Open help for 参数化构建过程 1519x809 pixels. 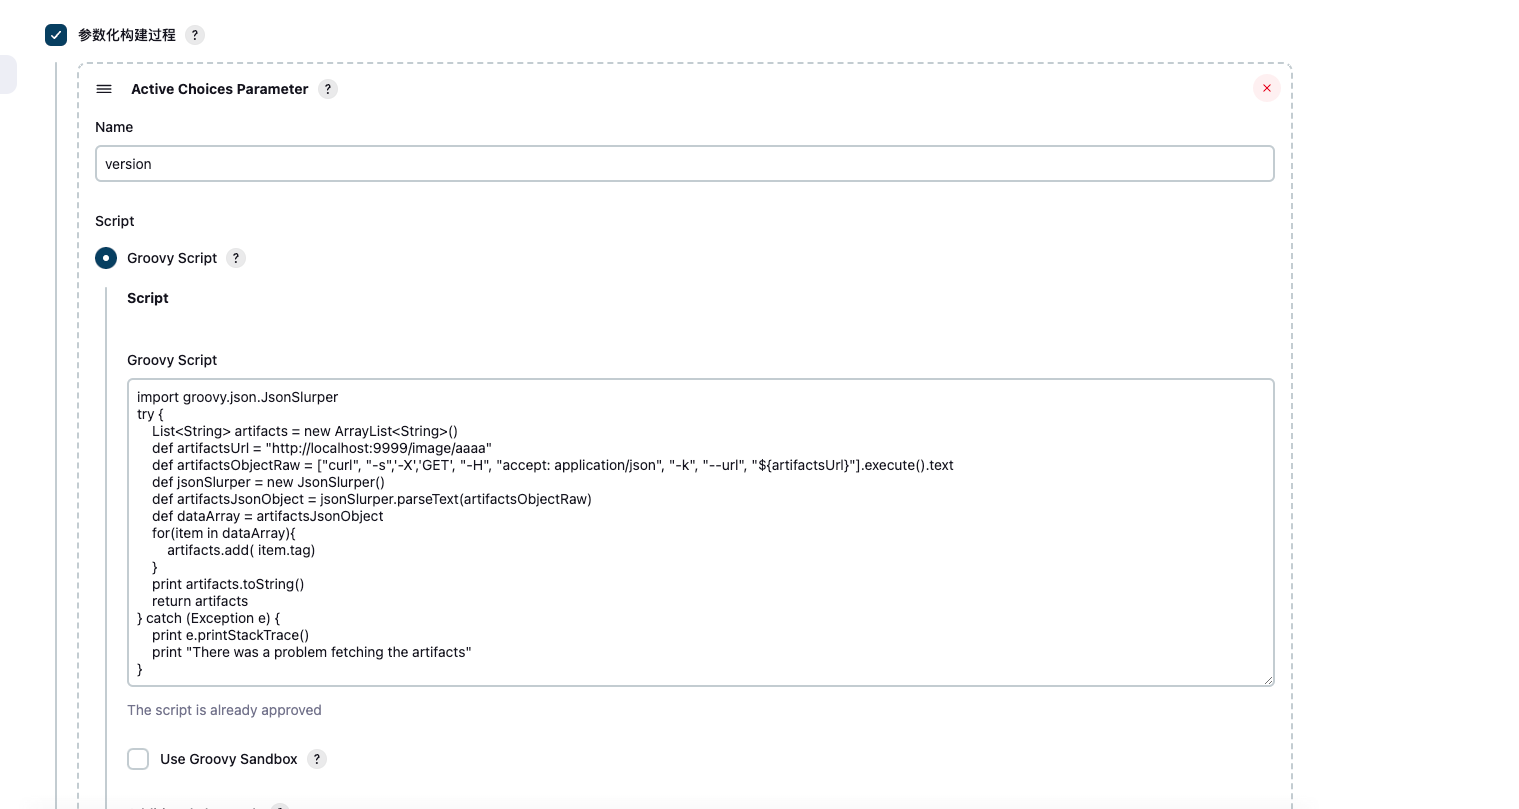[x=195, y=35]
